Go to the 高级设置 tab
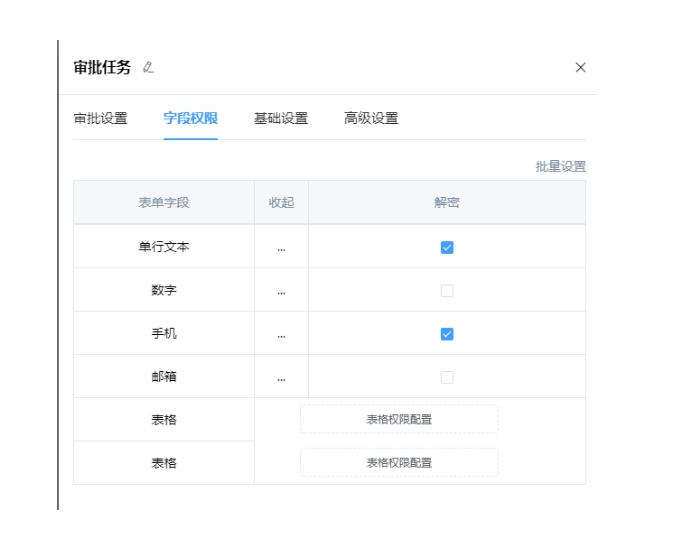Screen dimensions: 688x535 (x=371, y=118)
